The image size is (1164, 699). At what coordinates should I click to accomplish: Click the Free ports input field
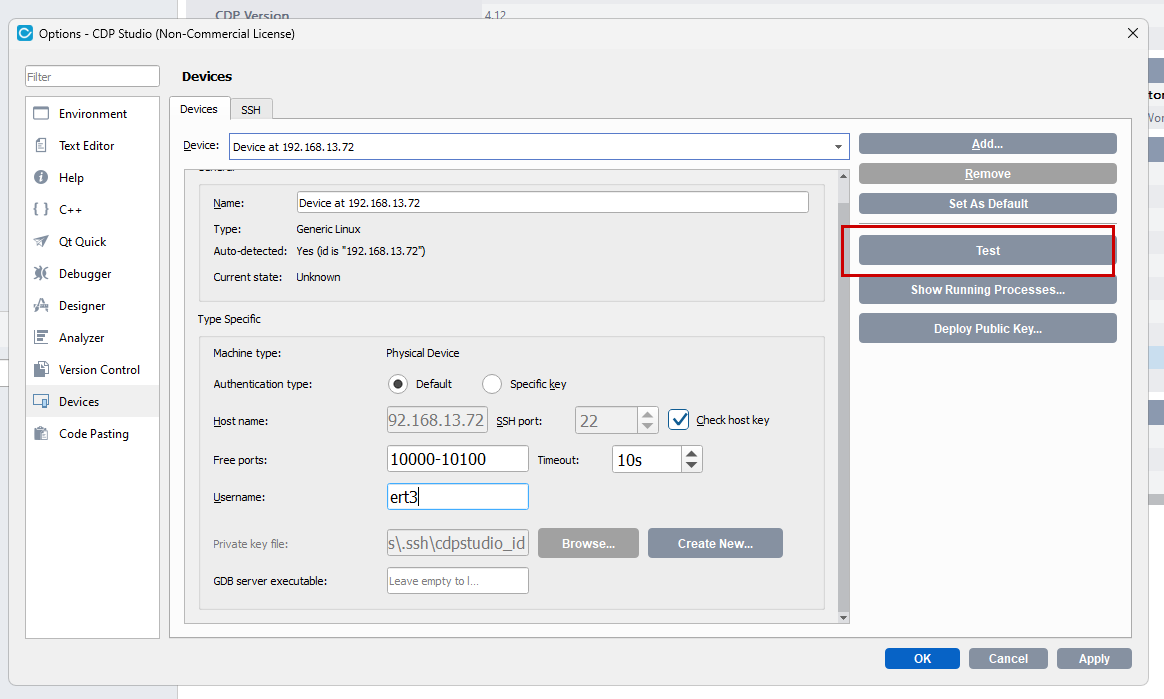[x=457, y=459]
